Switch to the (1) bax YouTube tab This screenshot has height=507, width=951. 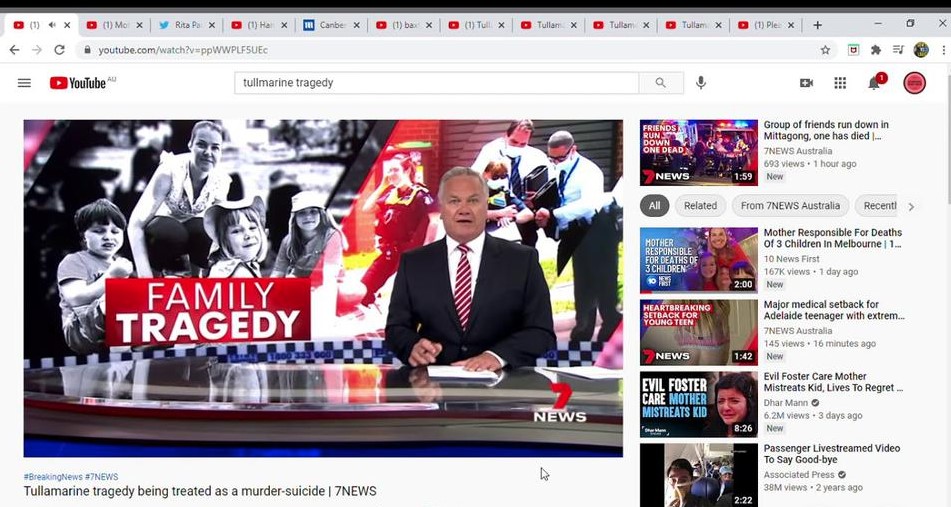(404, 25)
